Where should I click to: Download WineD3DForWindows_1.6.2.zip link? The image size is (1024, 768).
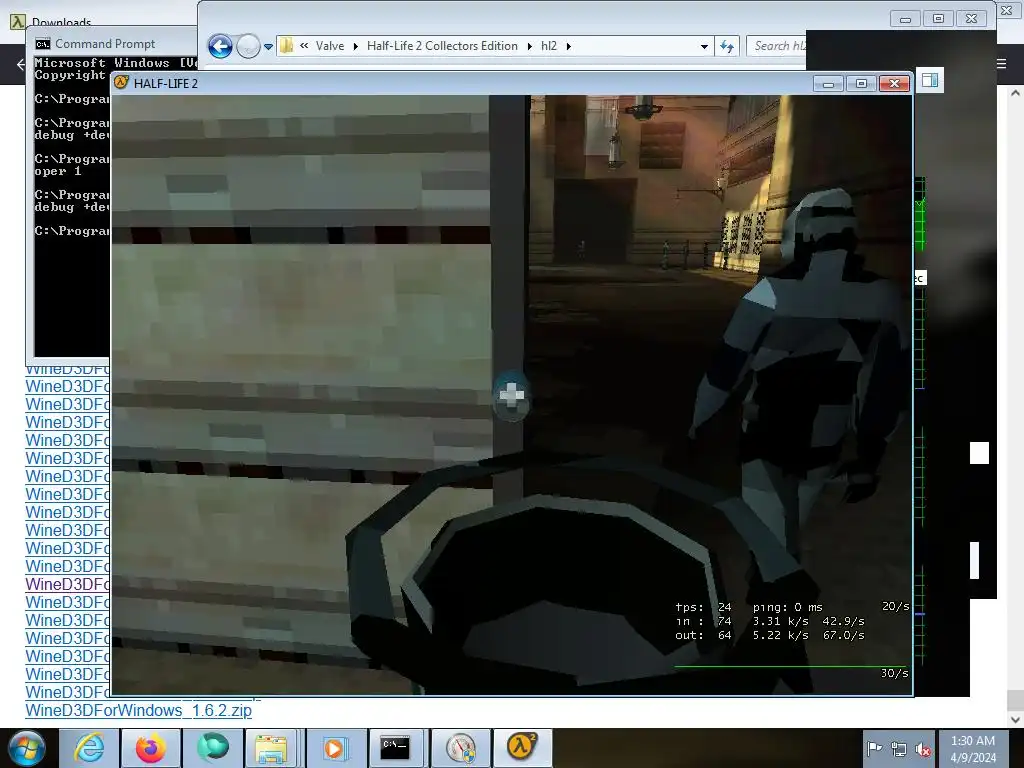click(x=138, y=711)
